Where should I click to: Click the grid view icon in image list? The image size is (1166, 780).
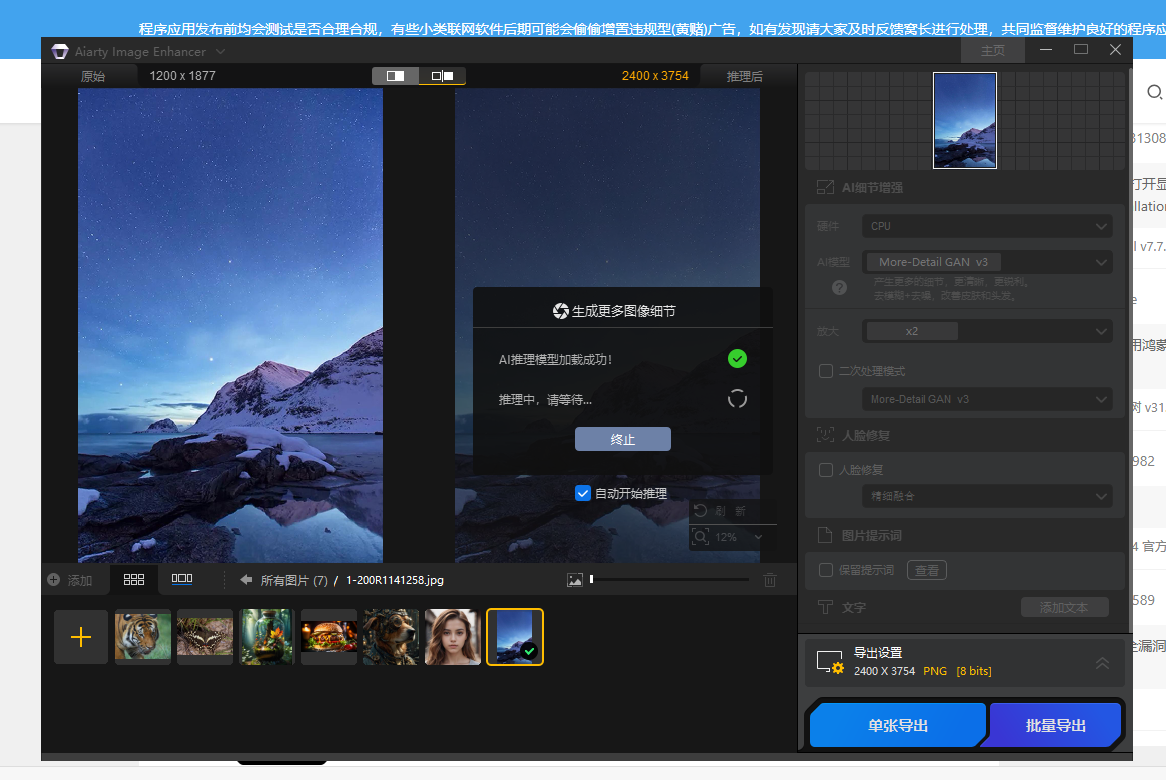click(134, 579)
